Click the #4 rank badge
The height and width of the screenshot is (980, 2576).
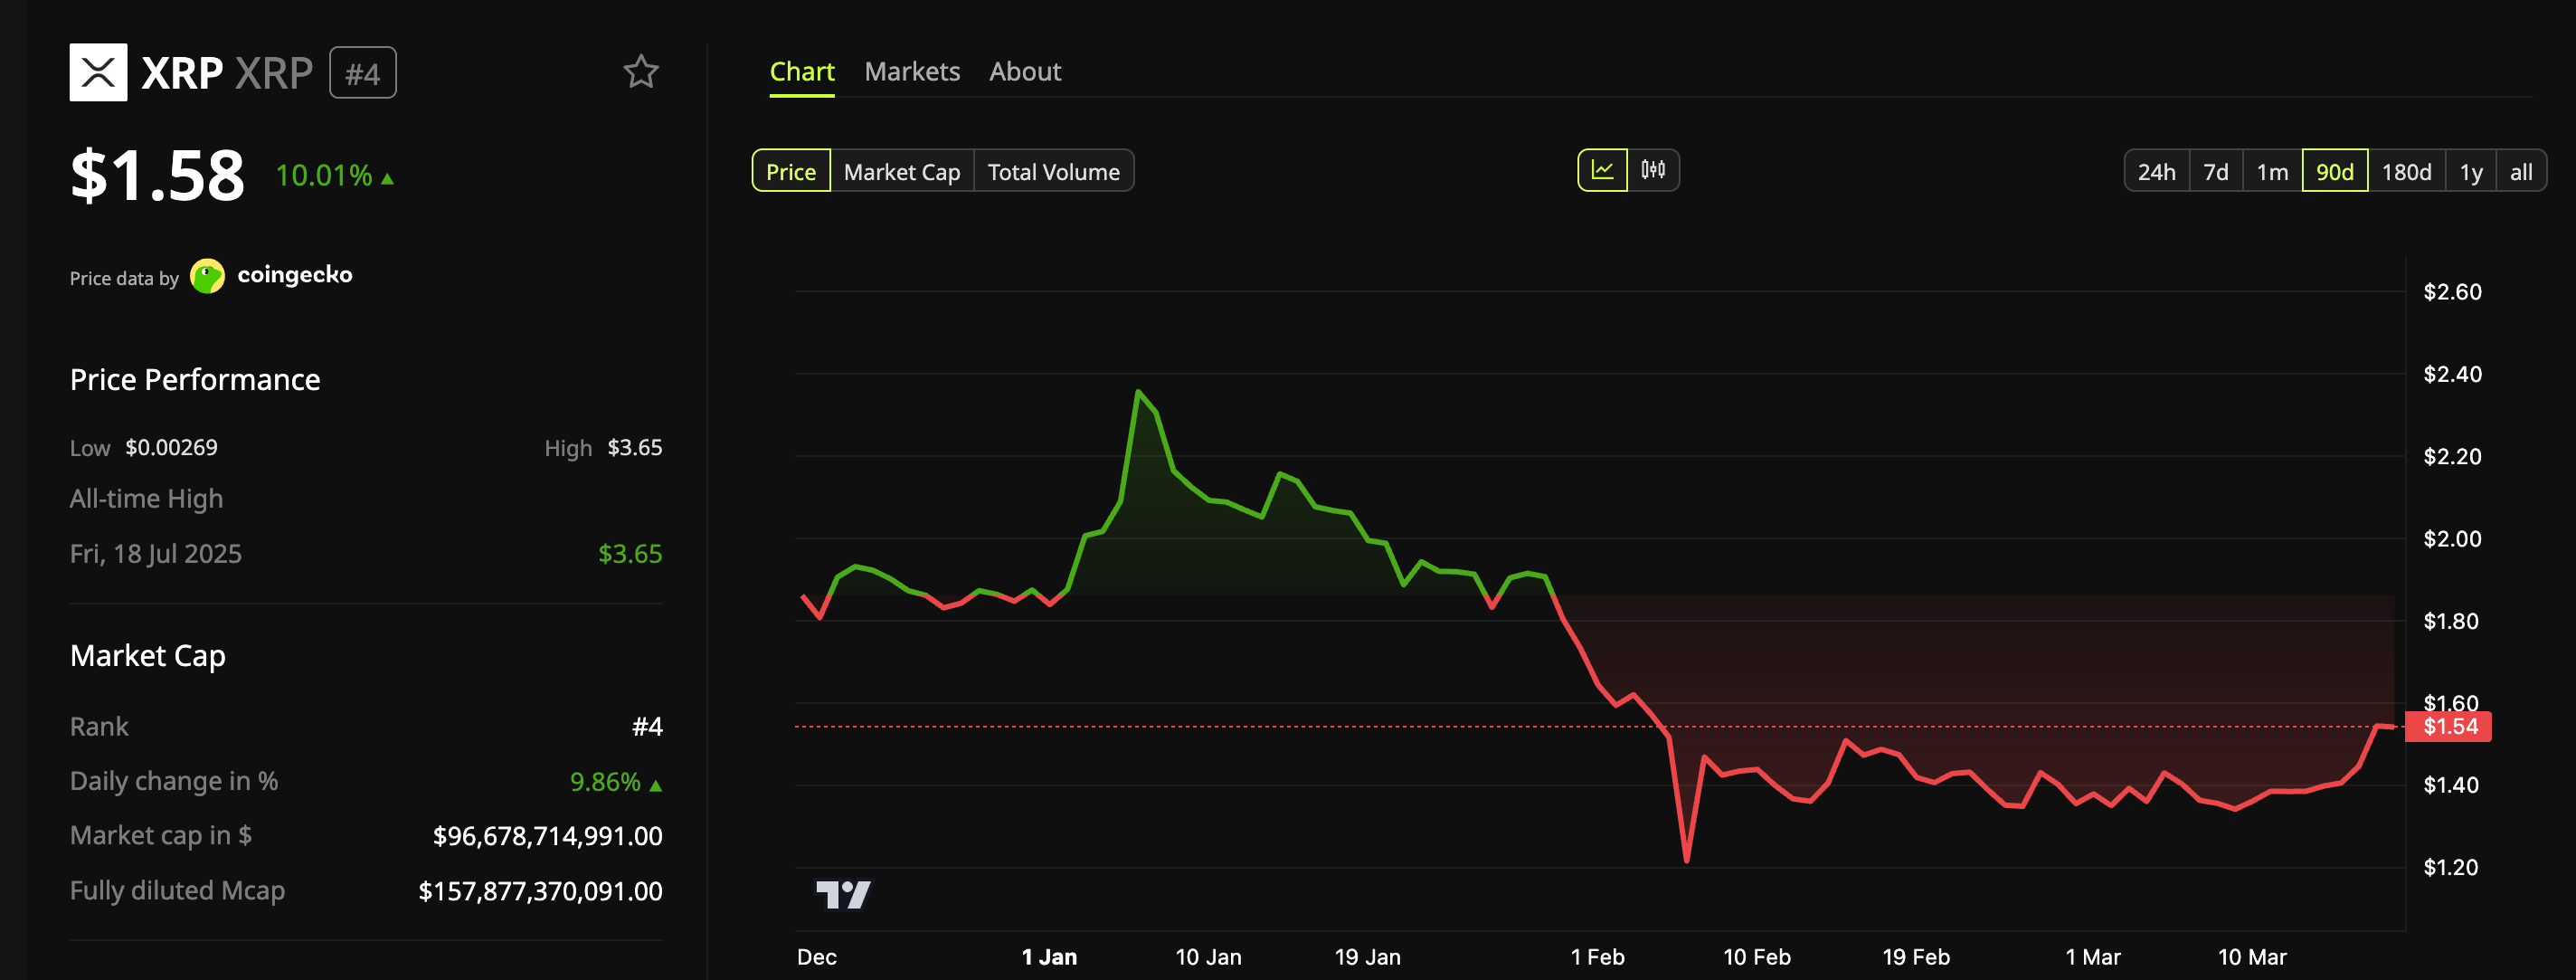click(x=363, y=71)
